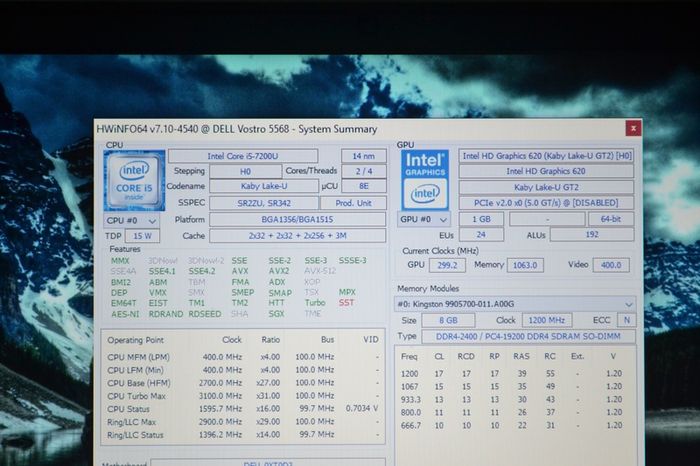Click the 64-bit GPU bus width value
This screenshot has width=700, height=466.
click(x=611, y=219)
